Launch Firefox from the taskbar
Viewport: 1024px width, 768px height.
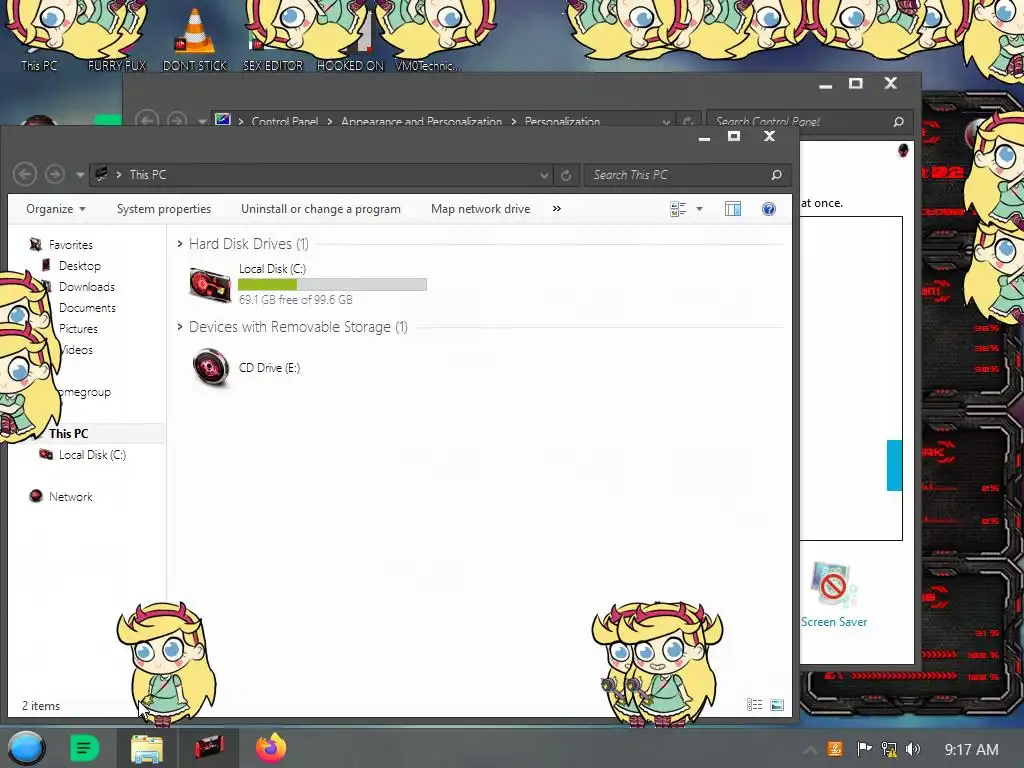pyautogui.click(x=271, y=748)
